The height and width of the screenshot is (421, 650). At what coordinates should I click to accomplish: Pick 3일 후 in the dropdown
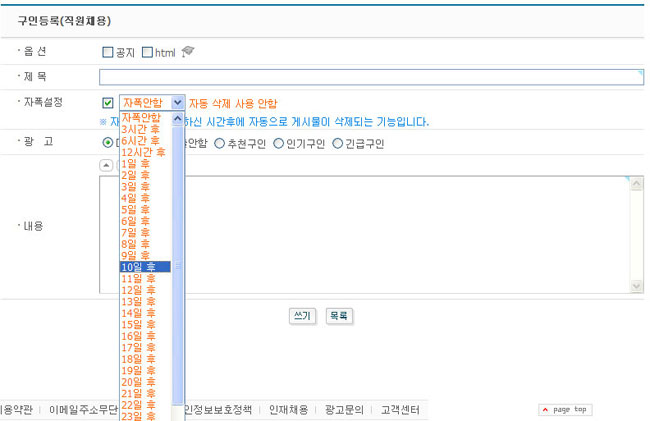(x=145, y=186)
